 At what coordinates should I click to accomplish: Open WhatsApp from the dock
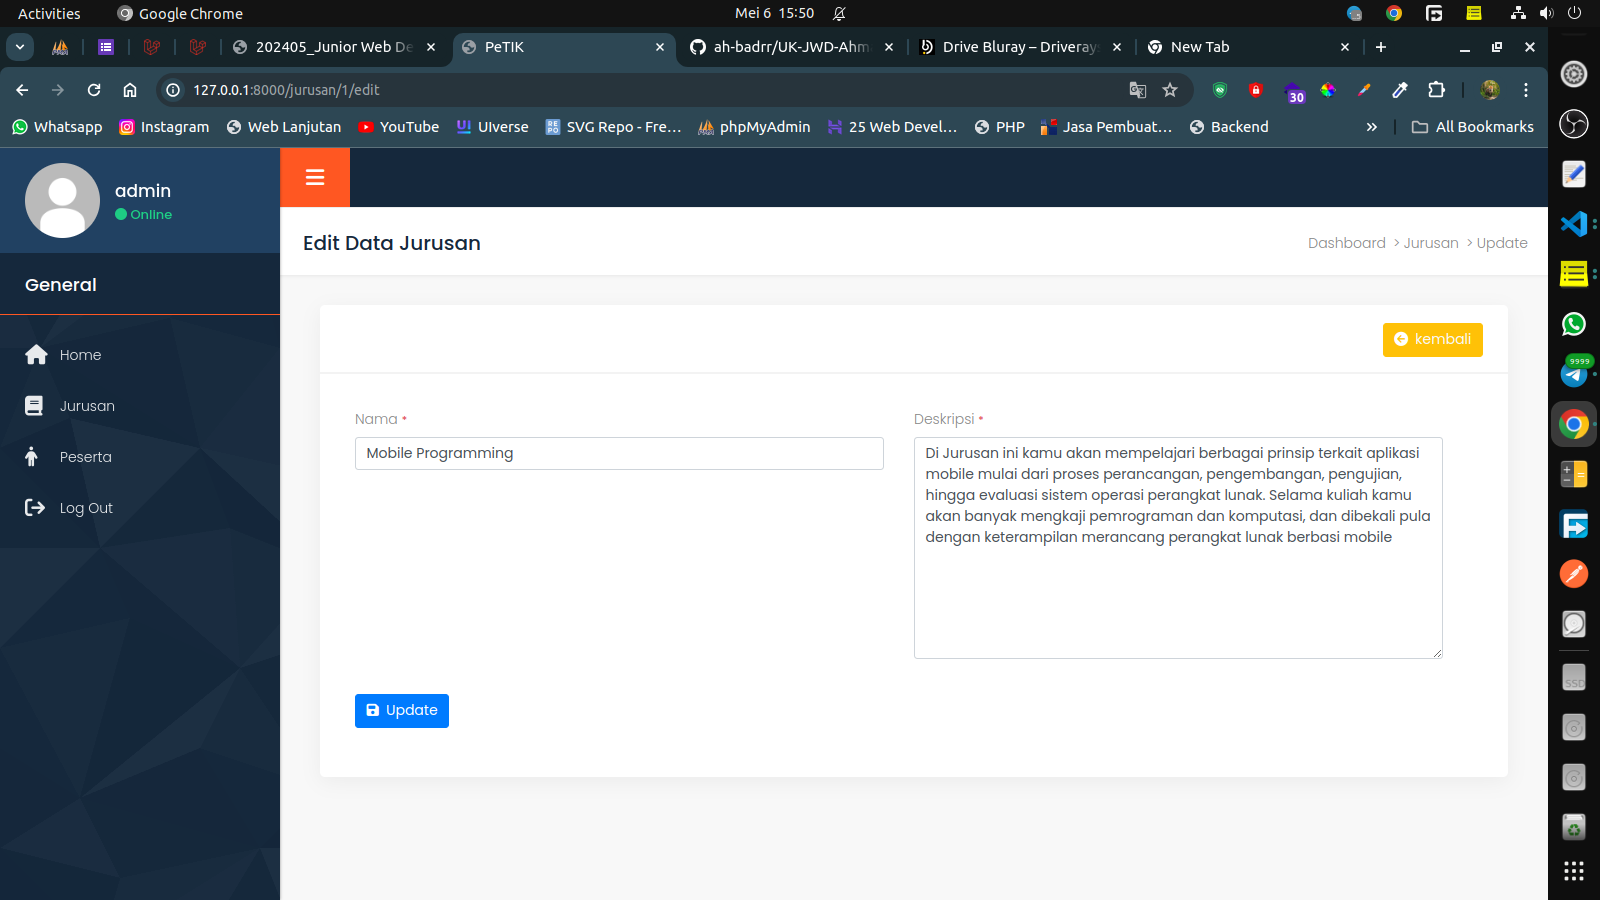(1574, 323)
